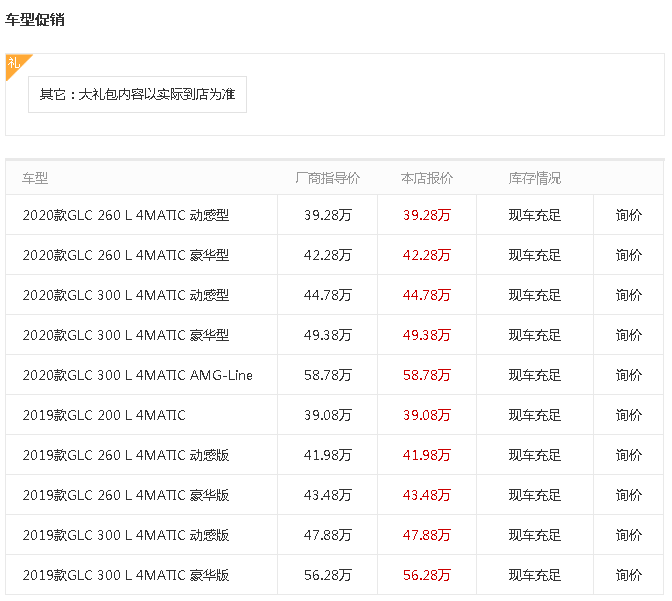Click the black 58.78万 manufacturer guide price

point(328,375)
